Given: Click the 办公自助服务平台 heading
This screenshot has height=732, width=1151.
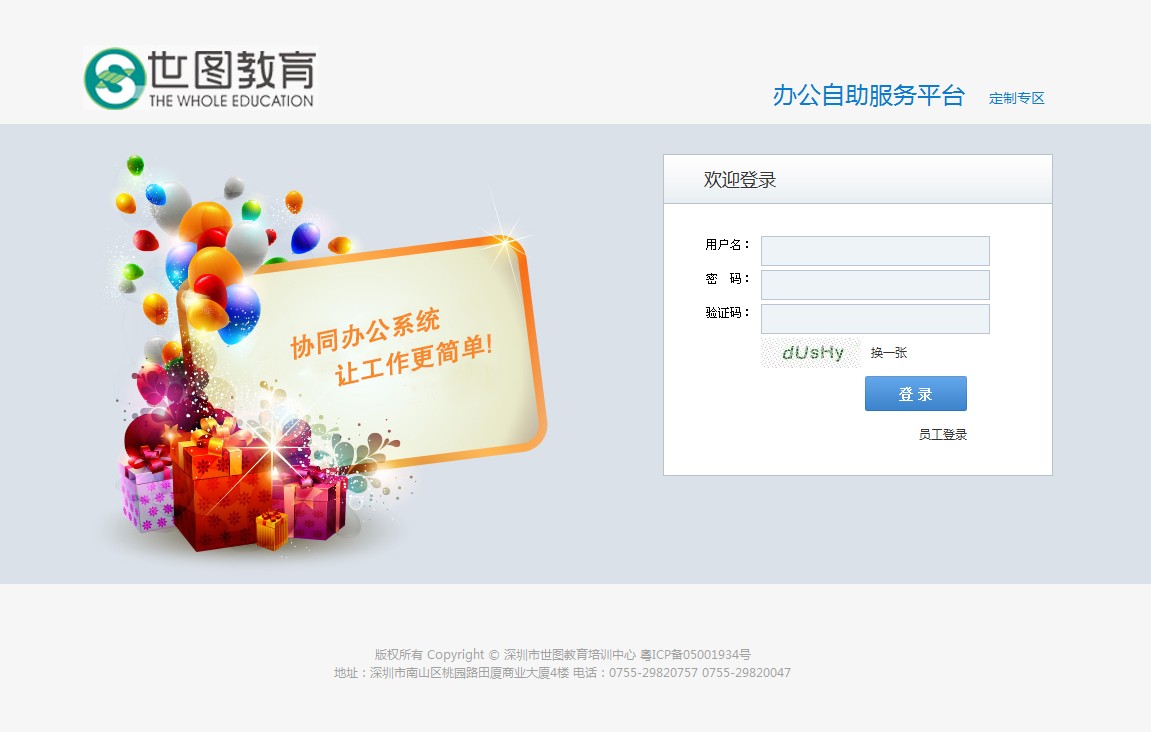Looking at the screenshot, I should pyautogui.click(x=868, y=95).
